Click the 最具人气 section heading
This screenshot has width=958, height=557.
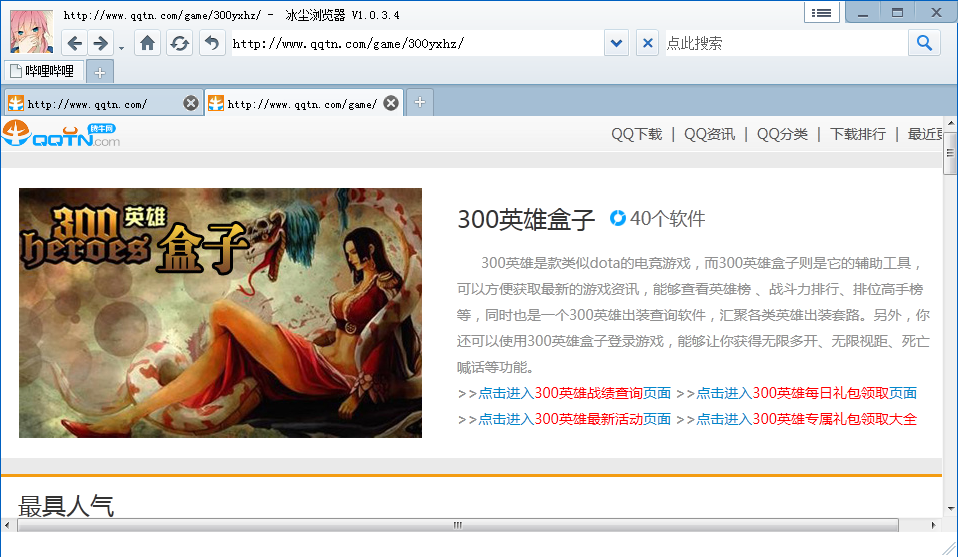coord(66,506)
